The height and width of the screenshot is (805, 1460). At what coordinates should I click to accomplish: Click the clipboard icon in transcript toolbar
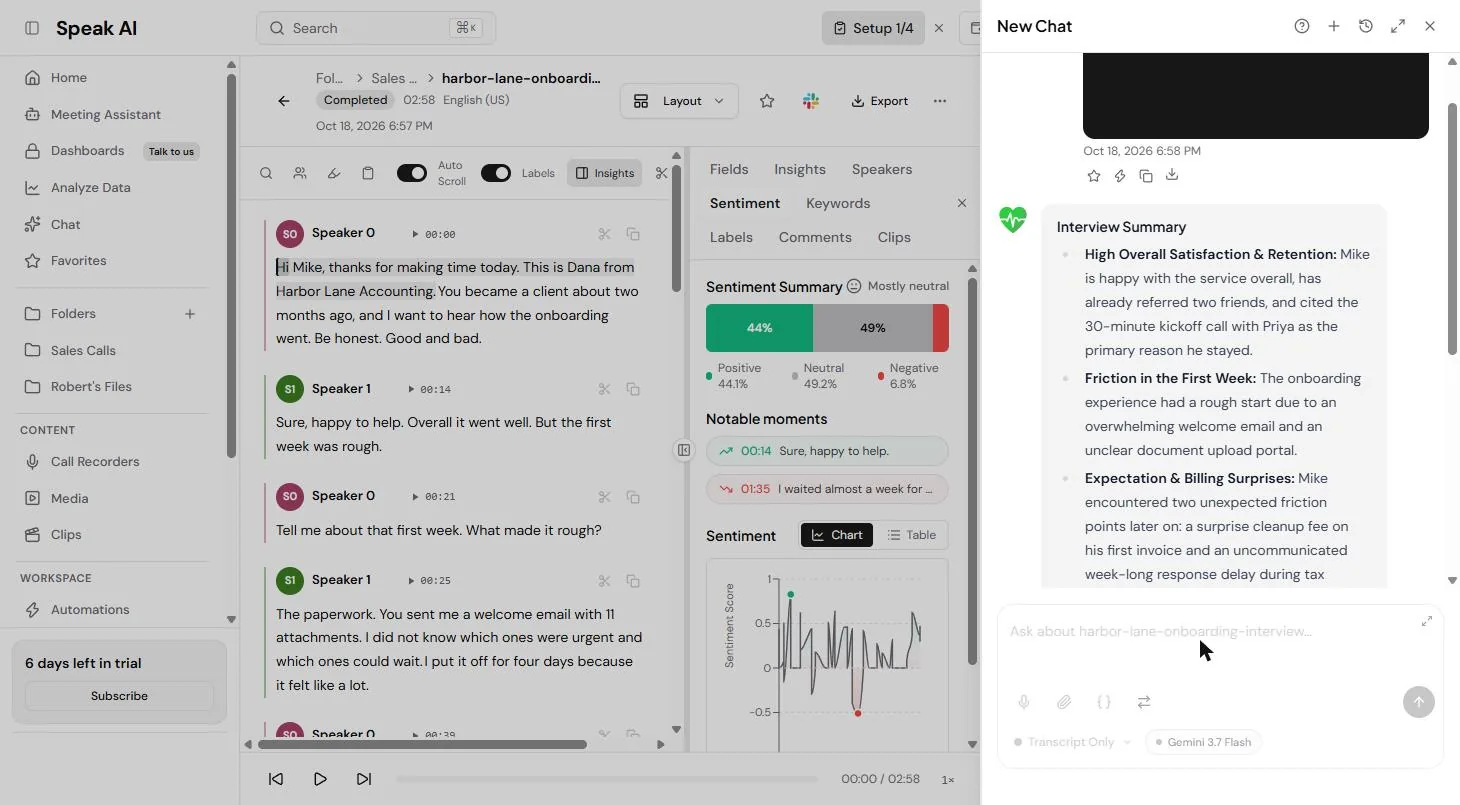368,173
